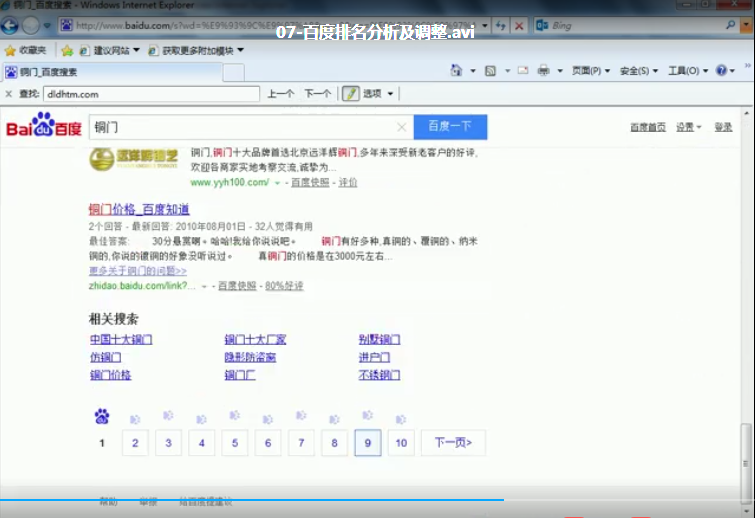Screen dimensions: 755x518
Task: Open the 安全(S) menu
Action: (639, 71)
